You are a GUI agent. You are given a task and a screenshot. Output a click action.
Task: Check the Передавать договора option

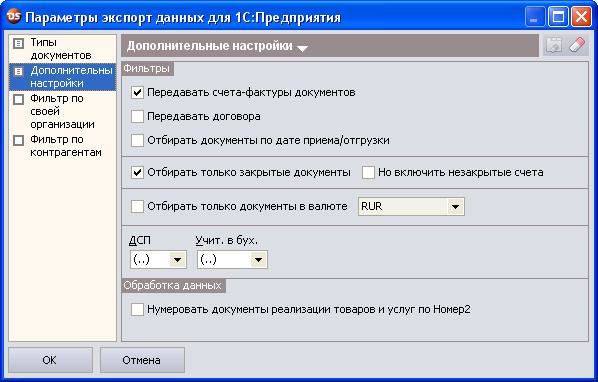click(x=137, y=116)
